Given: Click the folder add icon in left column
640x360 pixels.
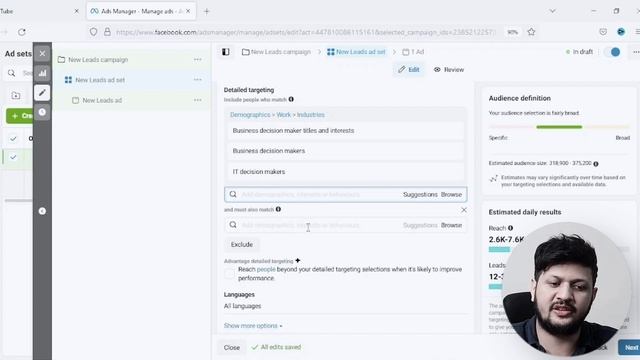Looking at the screenshot, I should pyautogui.click(x=16, y=96).
